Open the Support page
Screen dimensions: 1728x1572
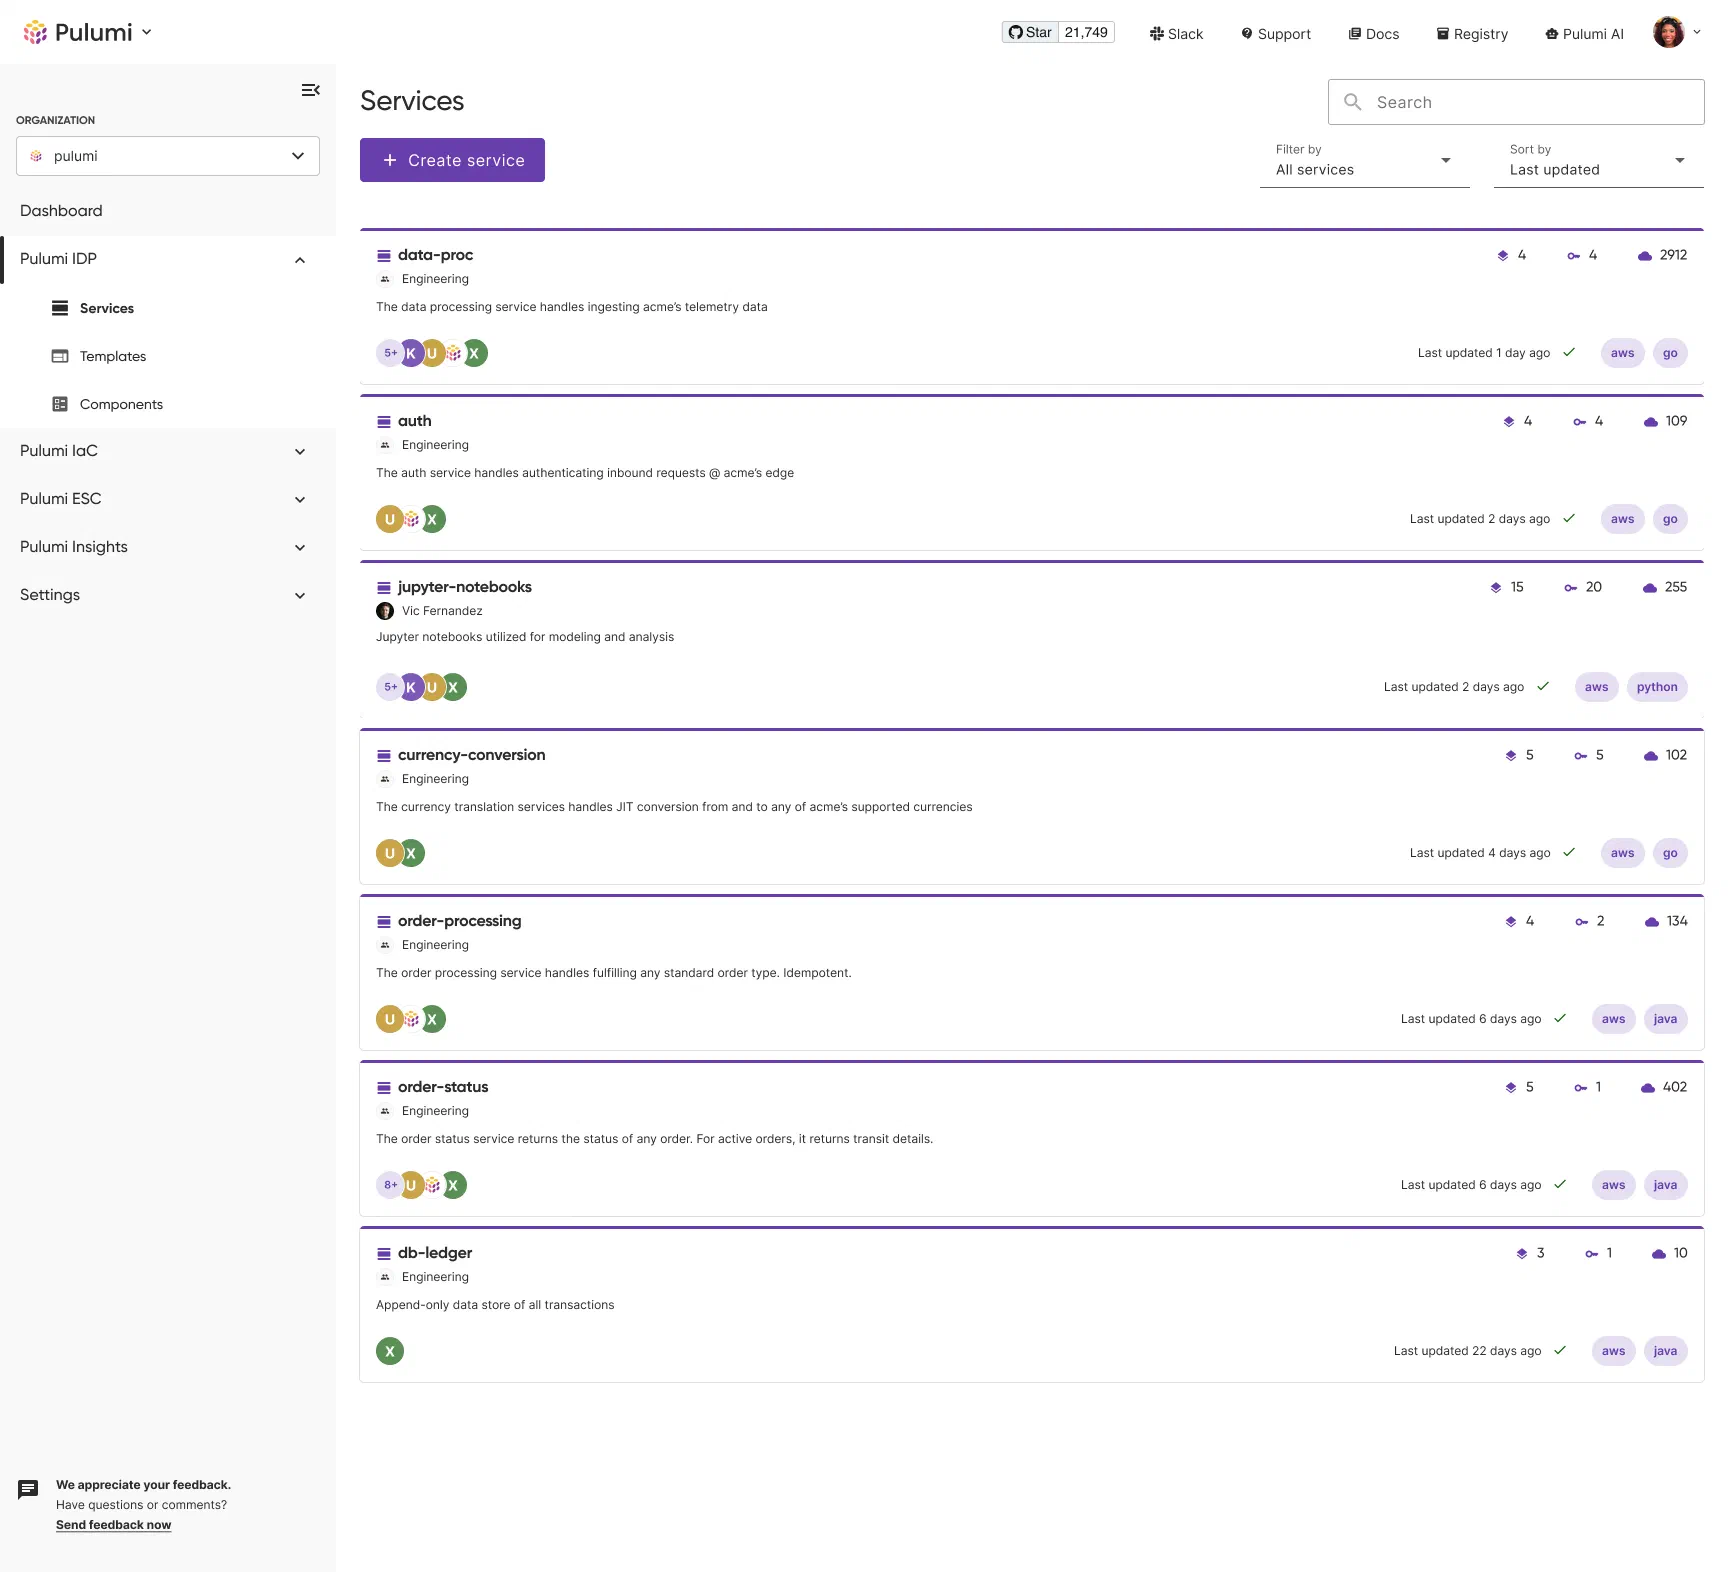(1275, 33)
